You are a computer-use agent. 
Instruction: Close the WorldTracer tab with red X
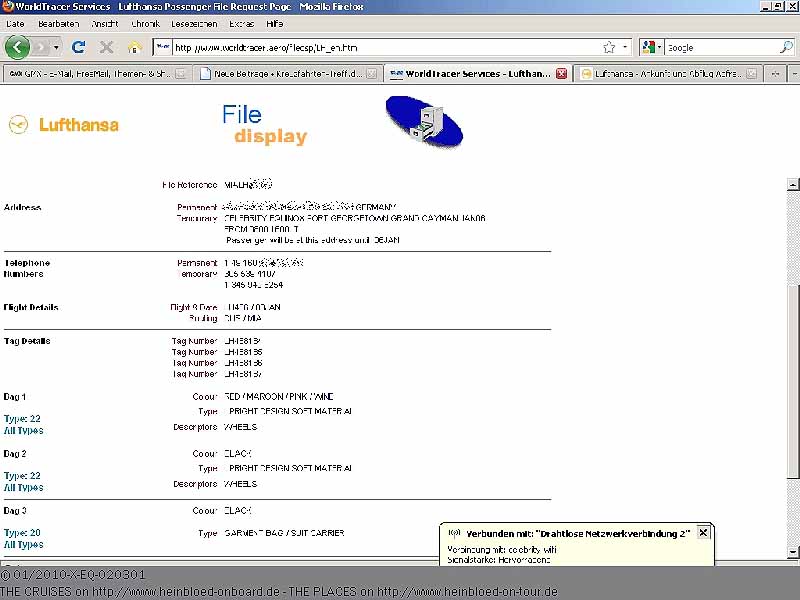coord(561,73)
